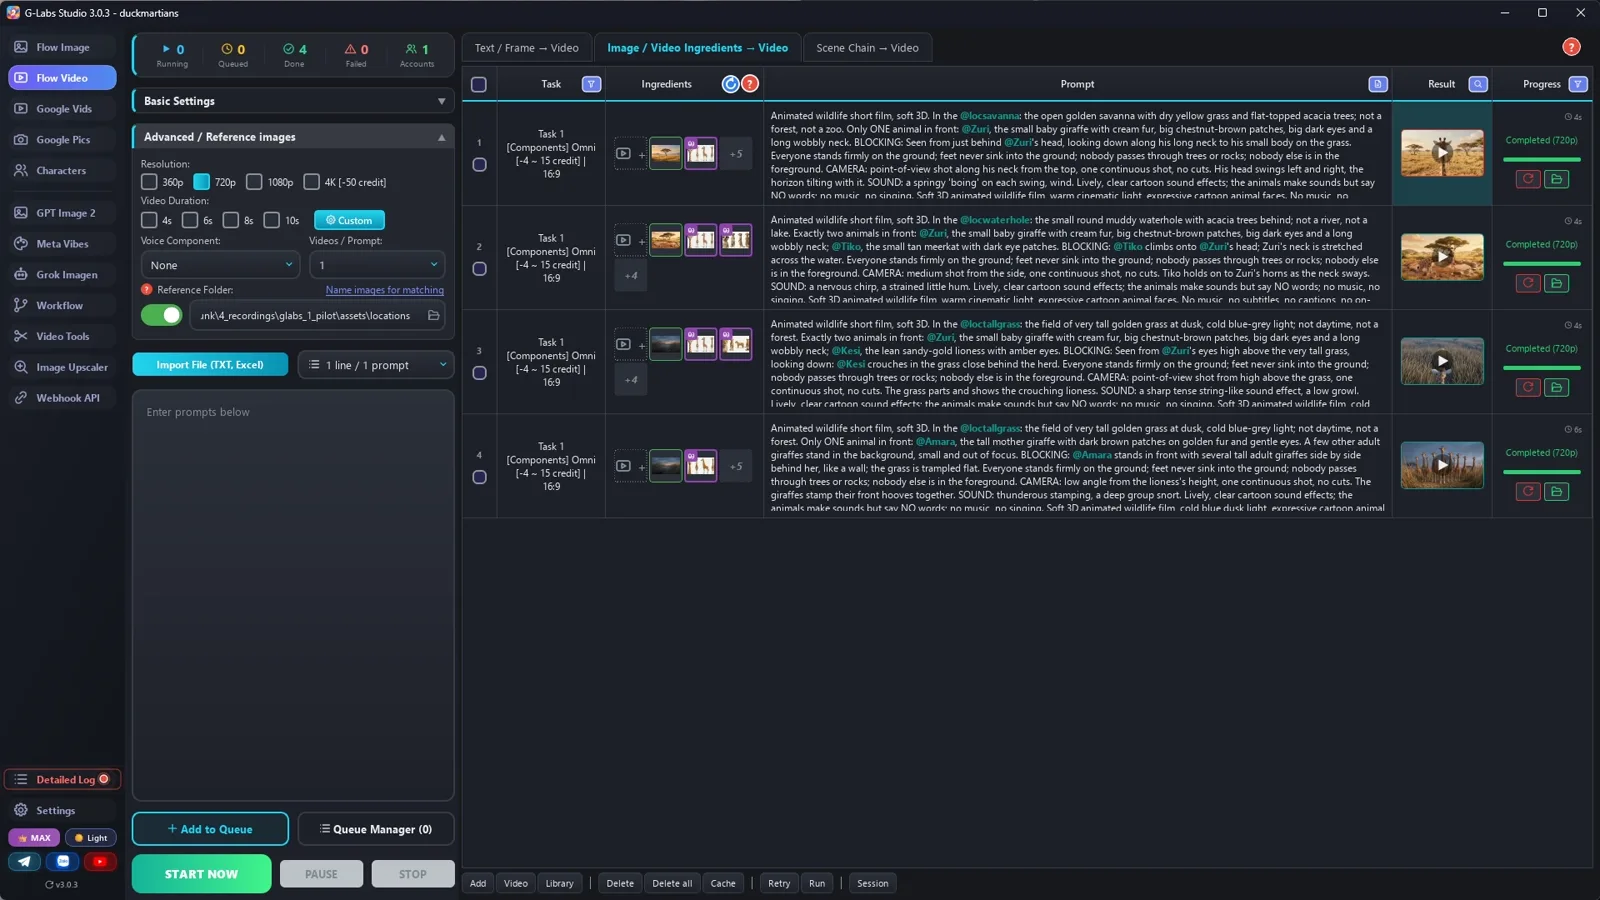The width and height of the screenshot is (1600, 900).
Task: Browse for the reference folder path
Action: pos(433,316)
